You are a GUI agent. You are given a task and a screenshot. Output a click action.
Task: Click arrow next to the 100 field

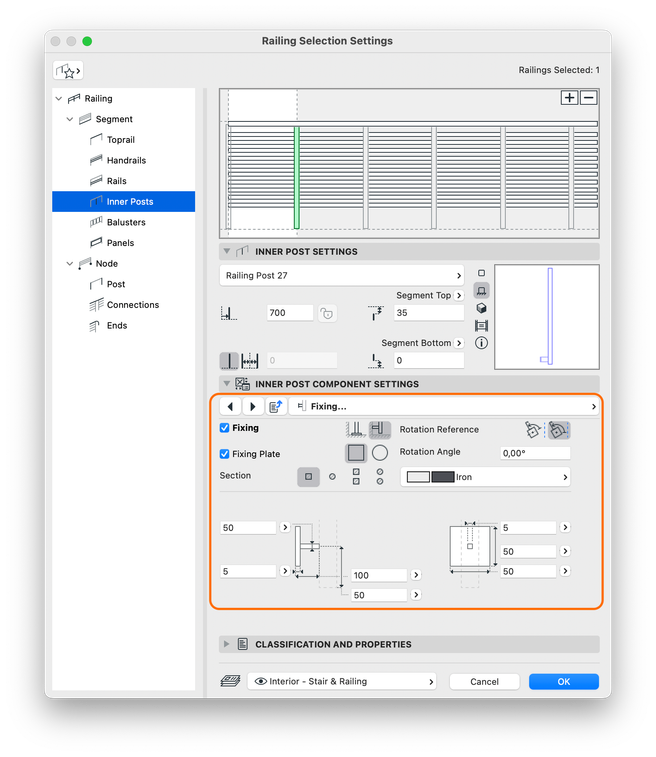[416, 575]
